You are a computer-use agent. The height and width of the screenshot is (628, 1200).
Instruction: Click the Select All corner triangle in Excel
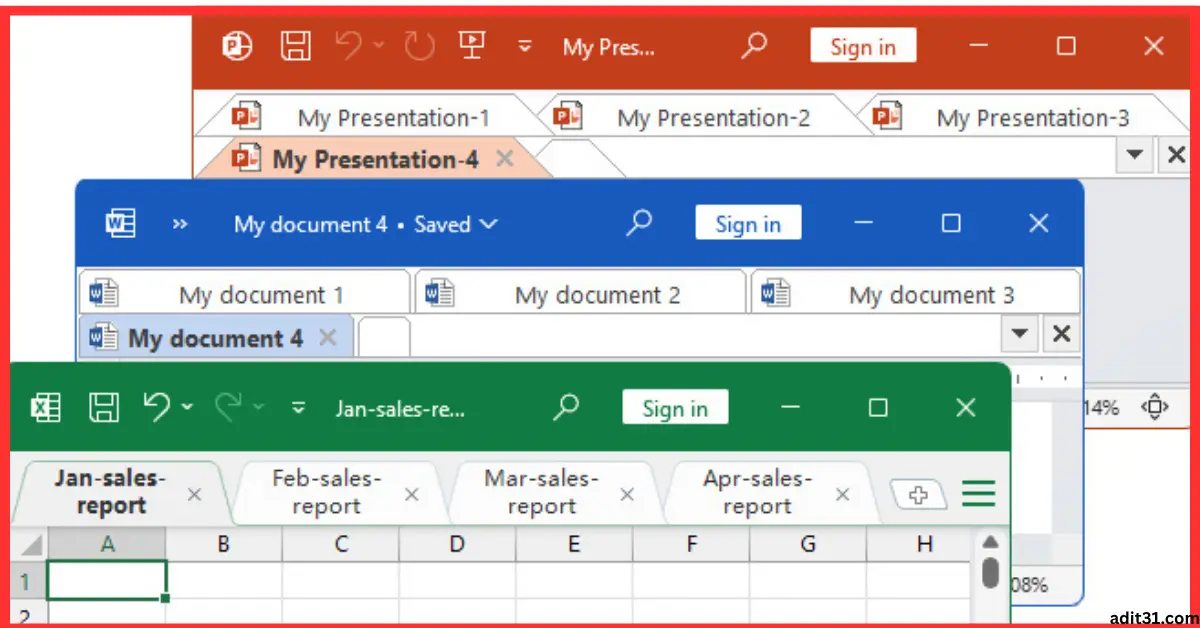pyautogui.click(x=30, y=545)
